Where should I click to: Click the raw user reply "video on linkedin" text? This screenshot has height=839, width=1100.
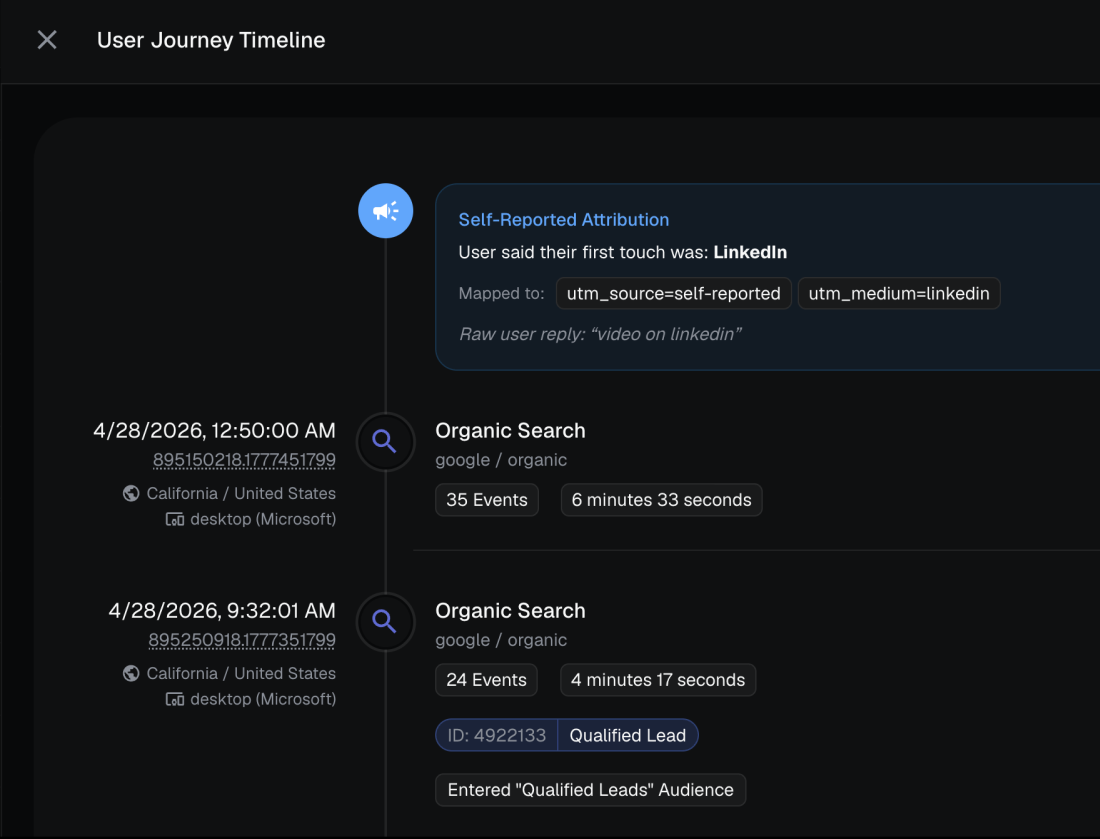(601, 334)
